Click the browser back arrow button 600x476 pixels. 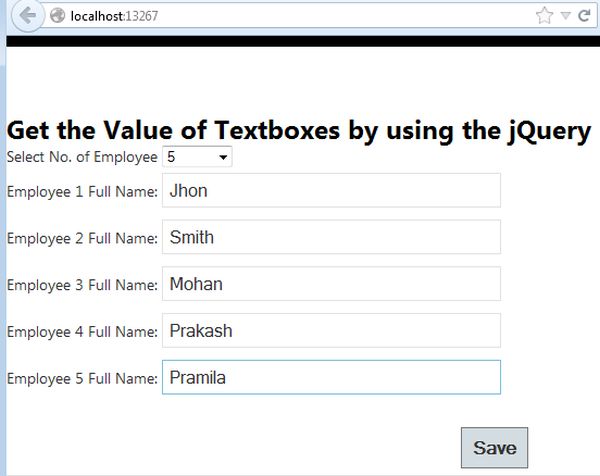(29, 16)
